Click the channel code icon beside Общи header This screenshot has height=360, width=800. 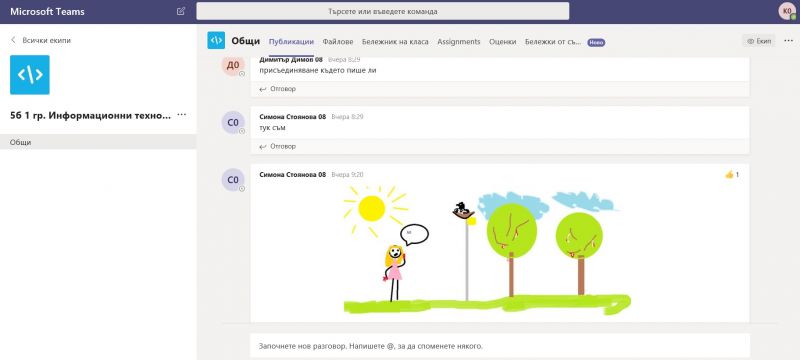(216, 40)
